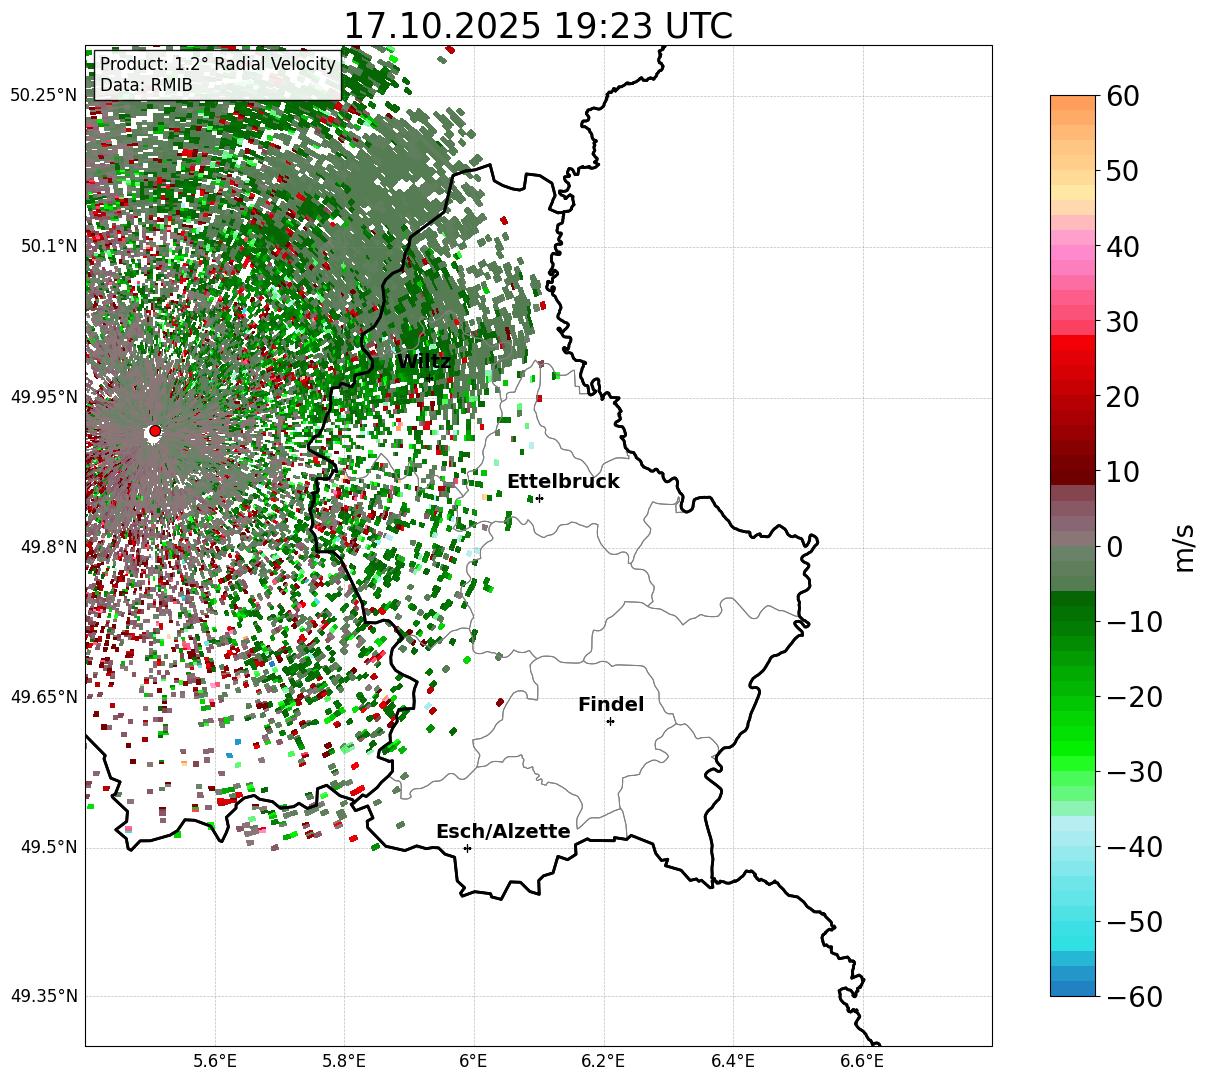Click the Wiltz city label
Viewport: 1207px width, 1081px height.
click(x=424, y=361)
